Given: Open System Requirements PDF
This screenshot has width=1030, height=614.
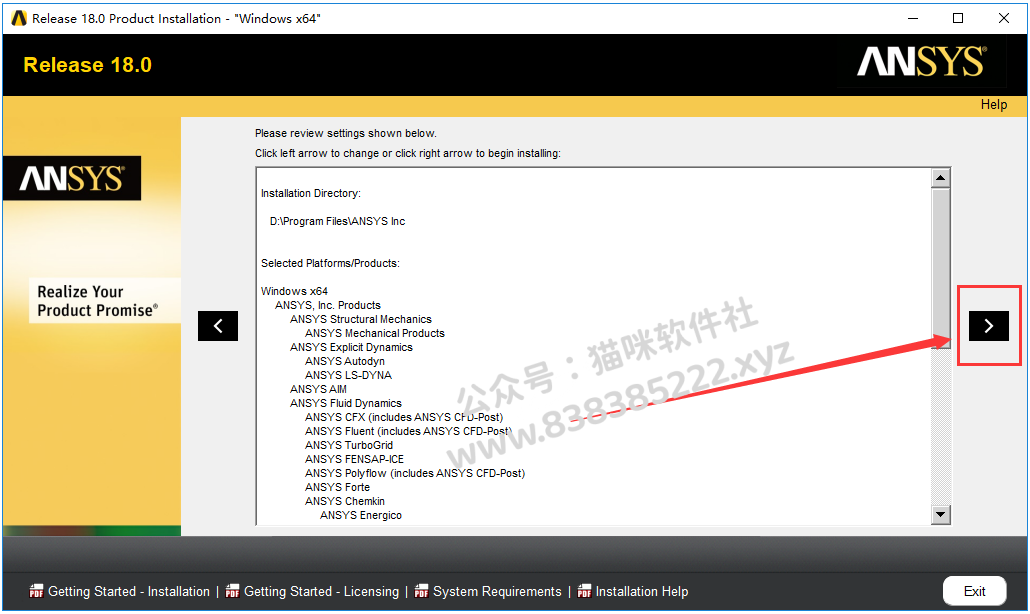Looking at the screenshot, I should click(497, 592).
